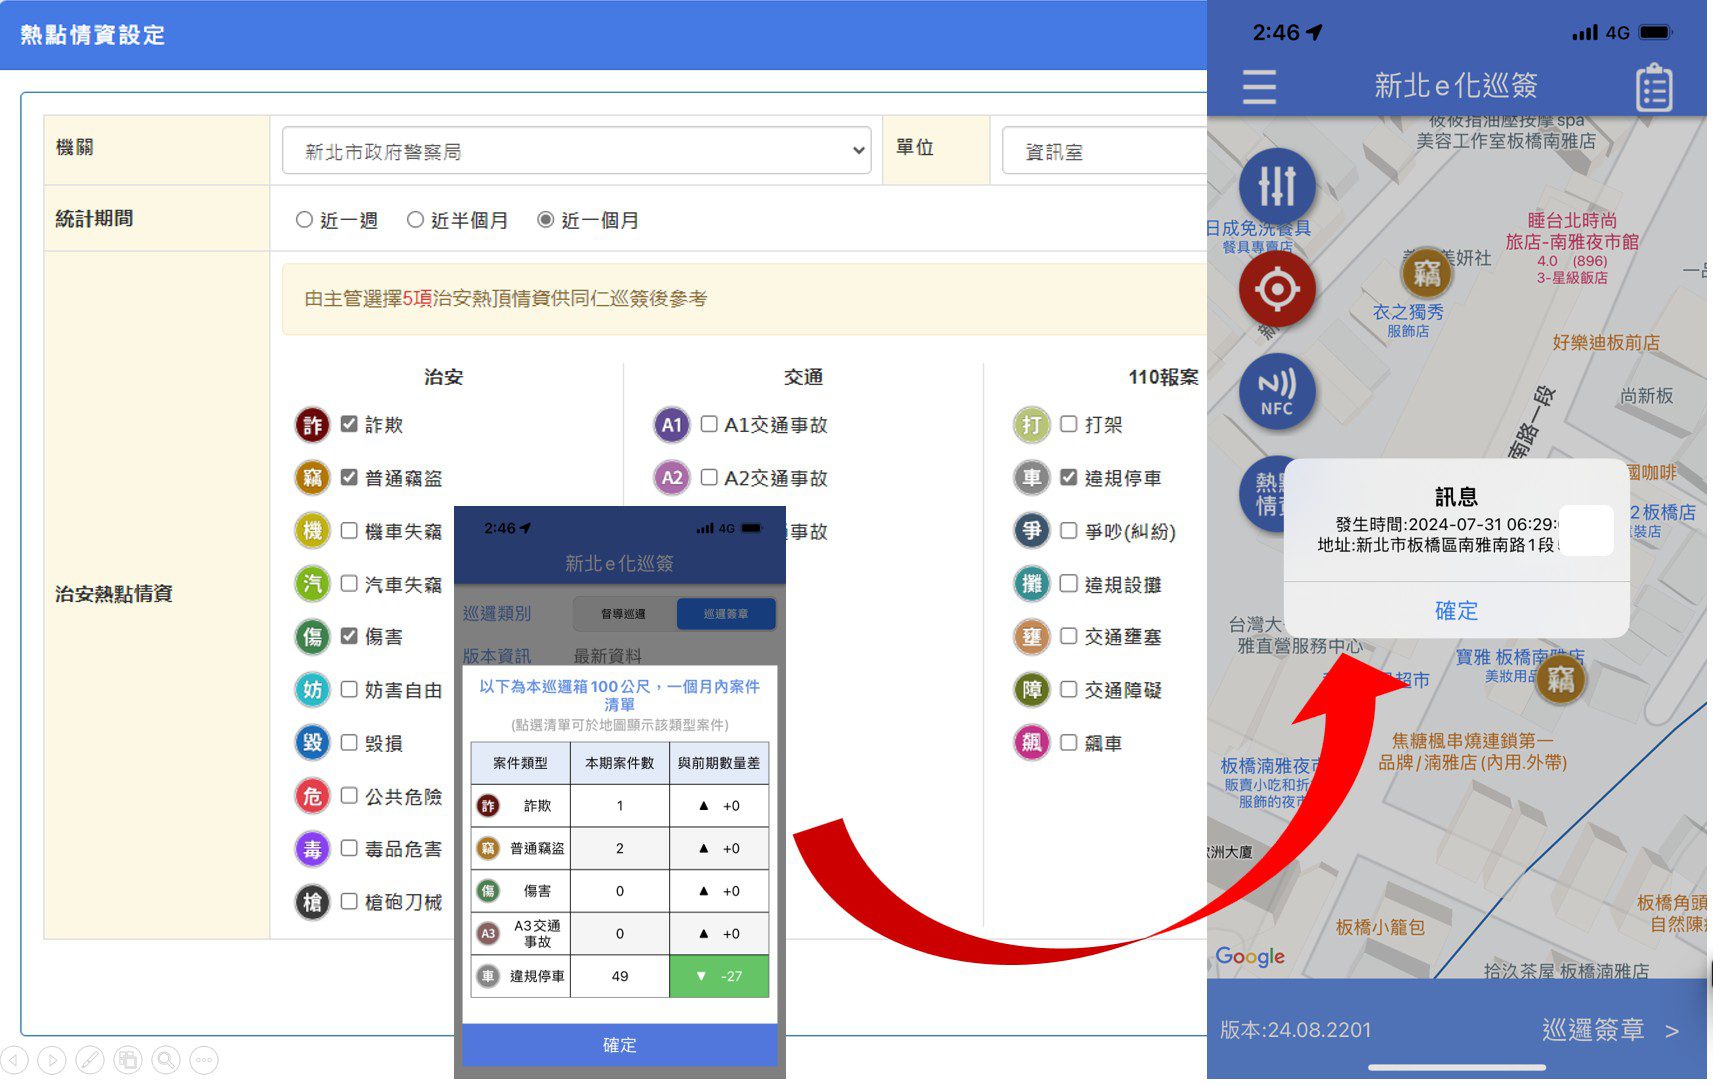Select the 近半個月 radio button
The image size is (1713, 1085).
pos(415,219)
